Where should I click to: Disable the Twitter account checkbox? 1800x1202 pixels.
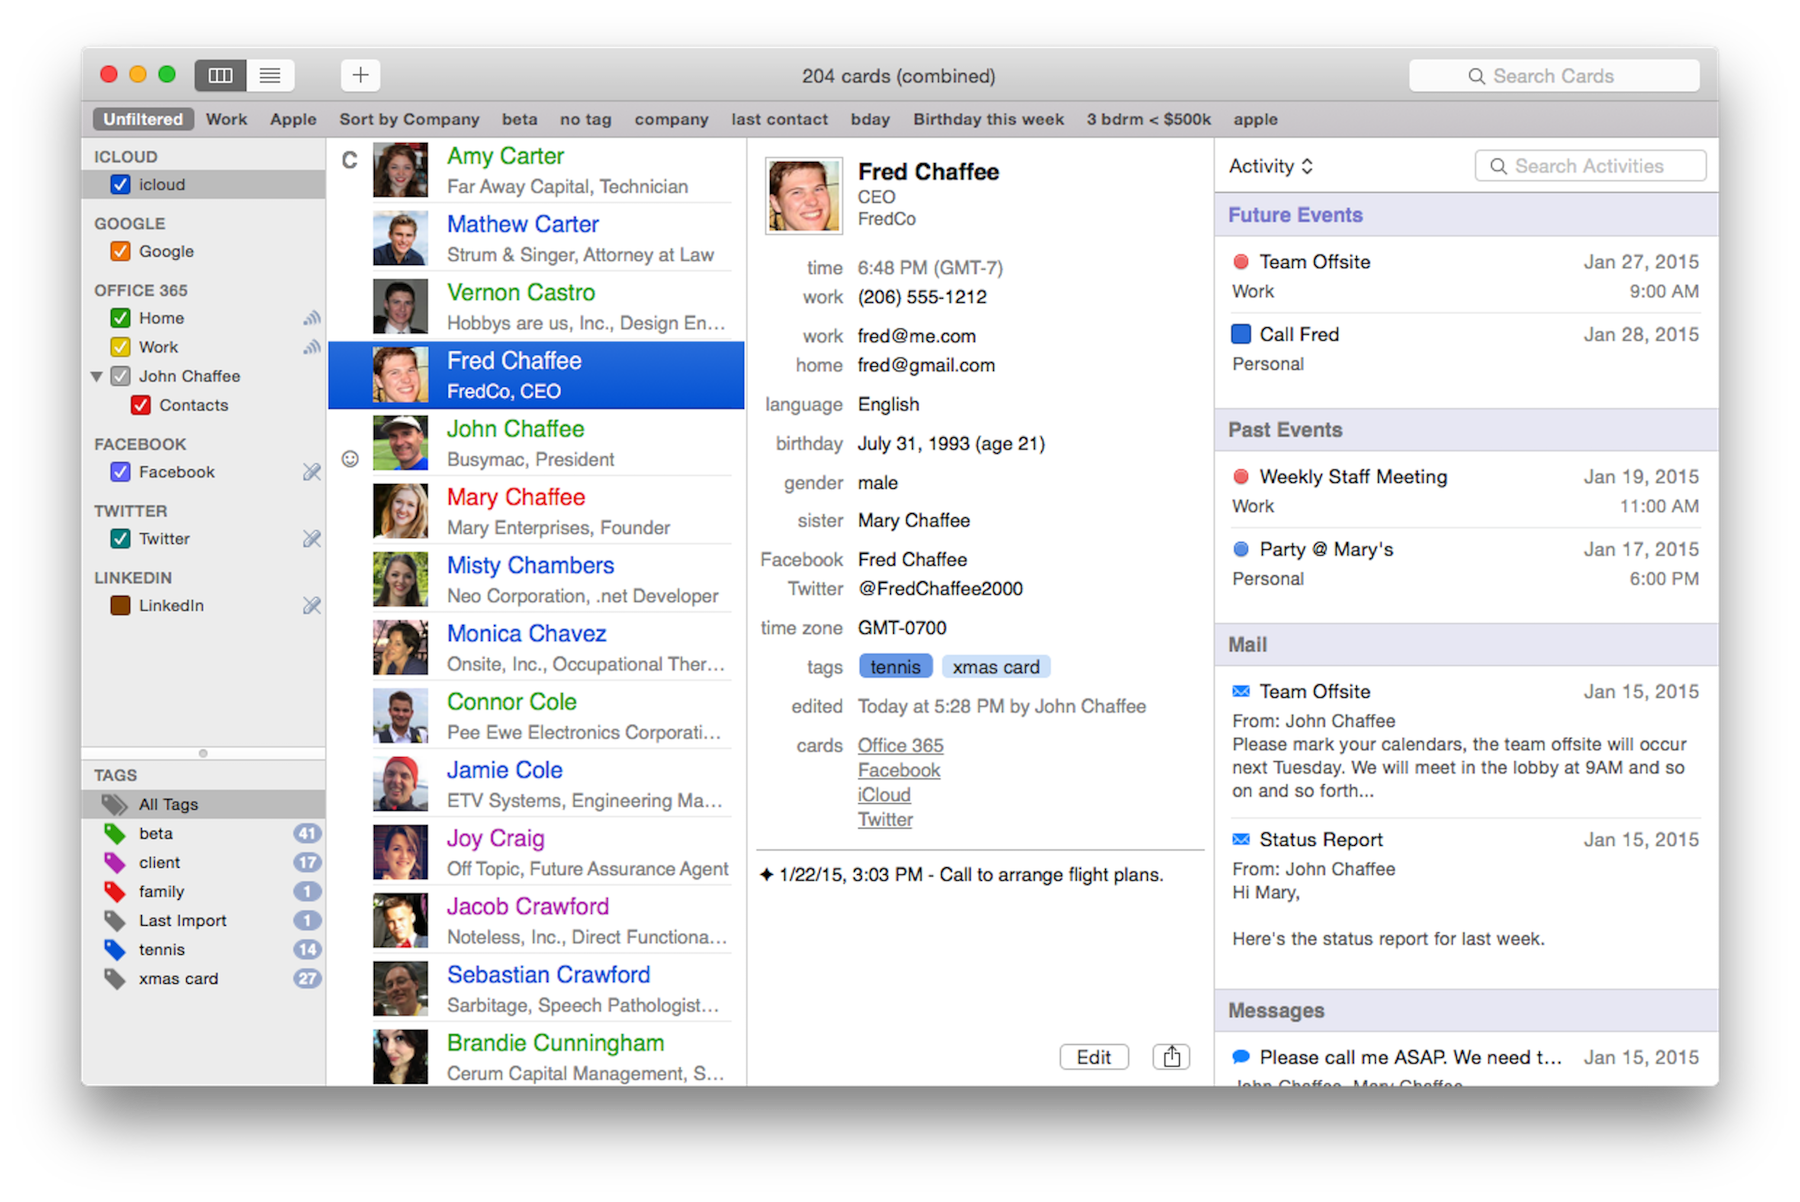pos(120,538)
